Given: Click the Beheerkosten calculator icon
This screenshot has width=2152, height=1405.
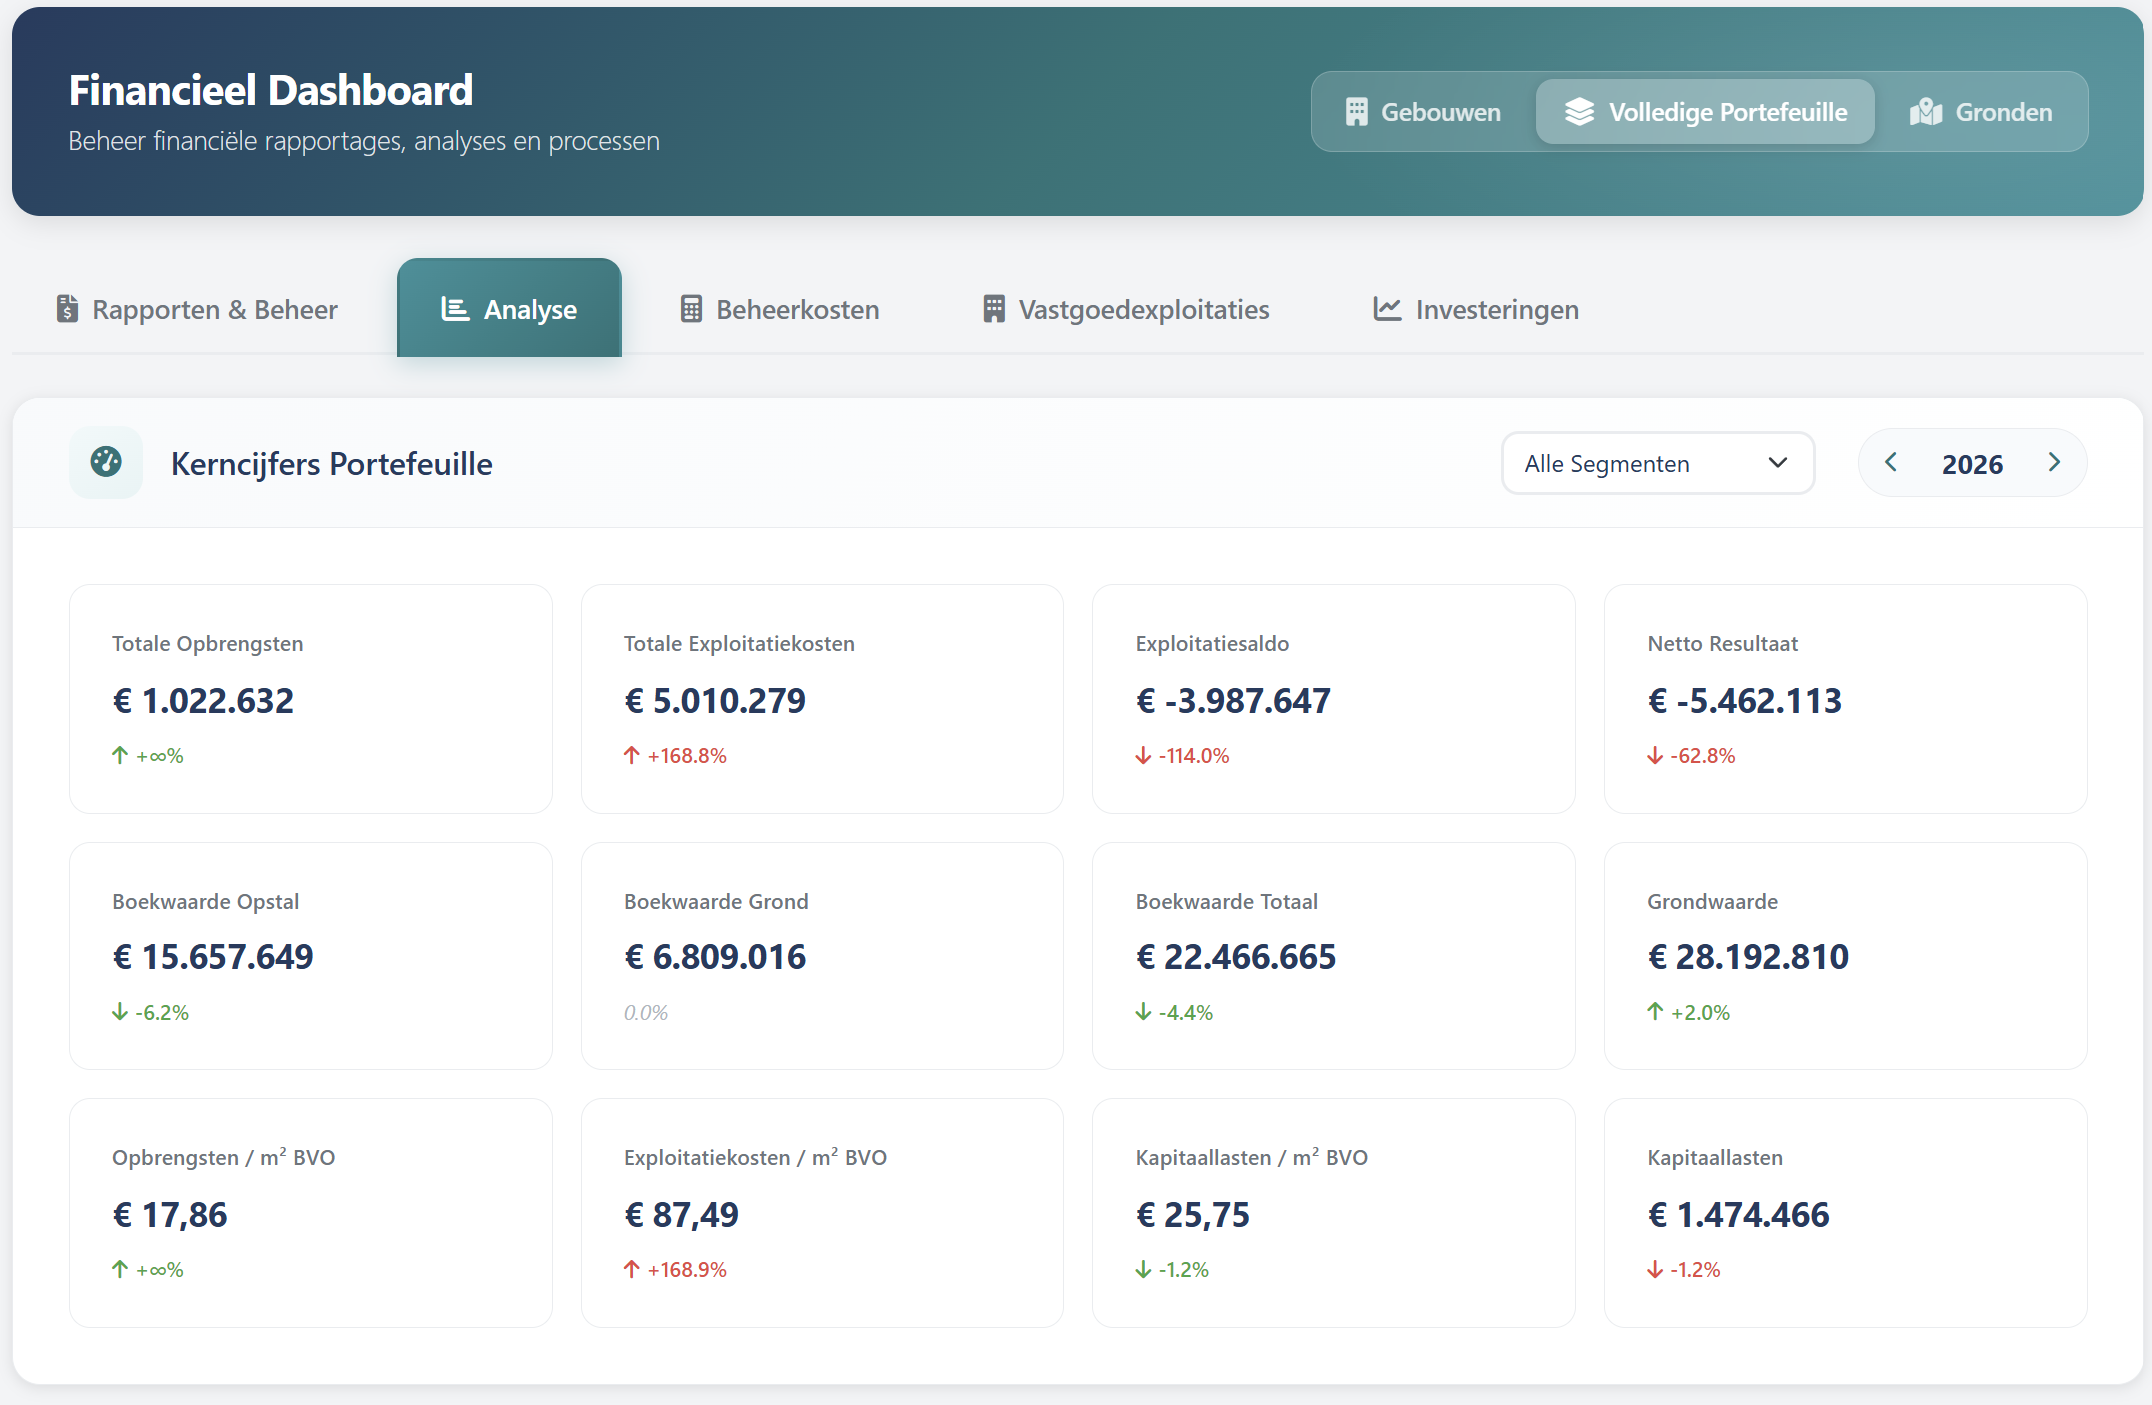Looking at the screenshot, I should tap(690, 308).
